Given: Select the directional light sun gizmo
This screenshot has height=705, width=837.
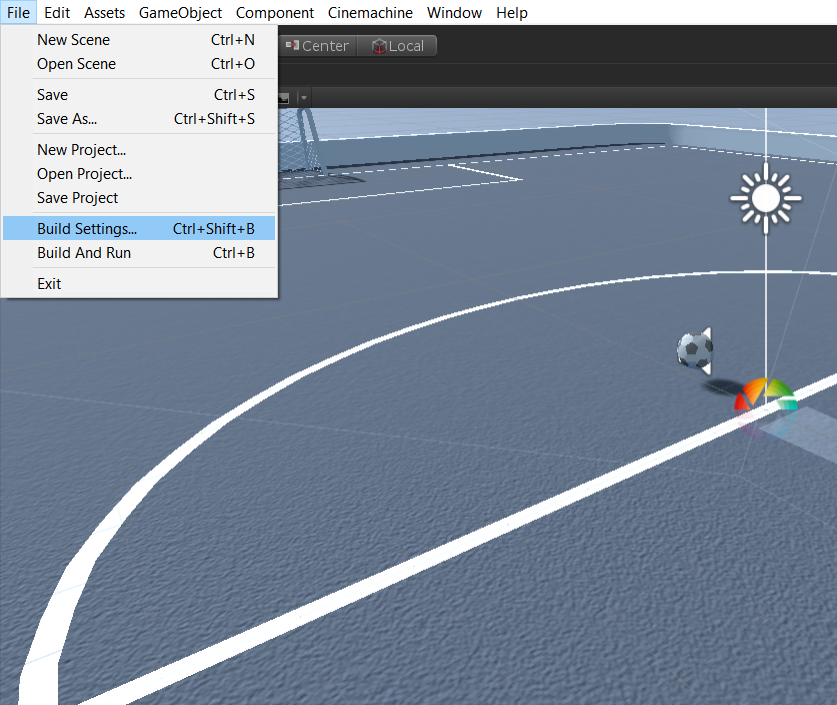Looking at the screenshot, I should [x=765, y=198].
